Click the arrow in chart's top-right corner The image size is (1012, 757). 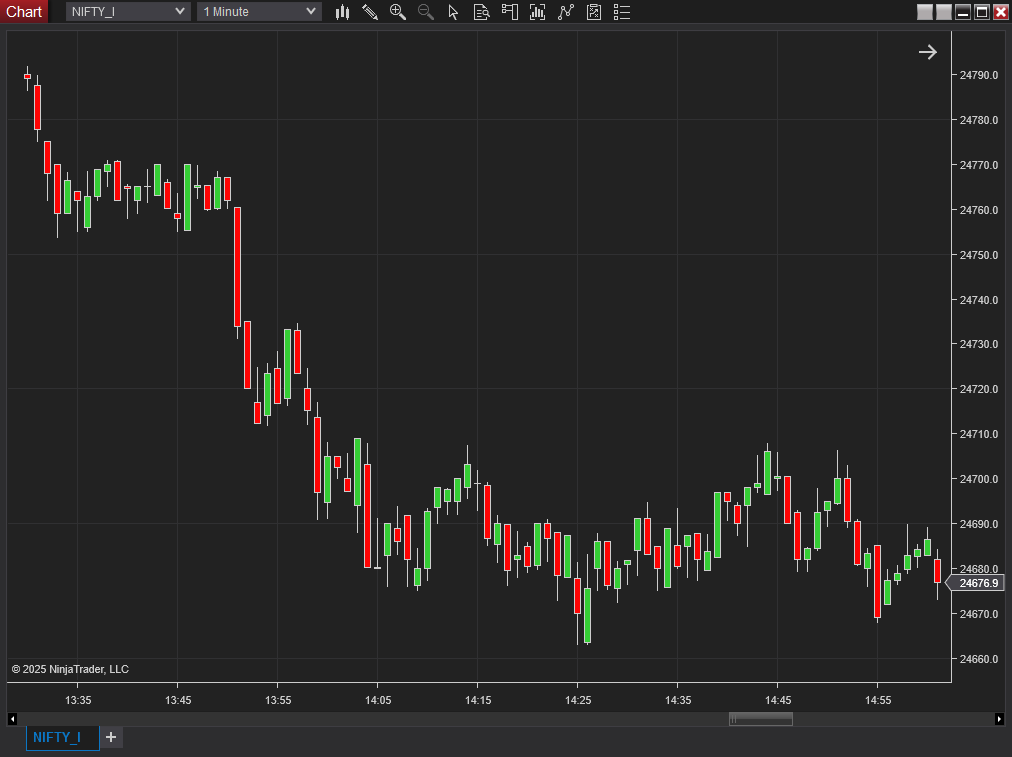coord(928,52)
